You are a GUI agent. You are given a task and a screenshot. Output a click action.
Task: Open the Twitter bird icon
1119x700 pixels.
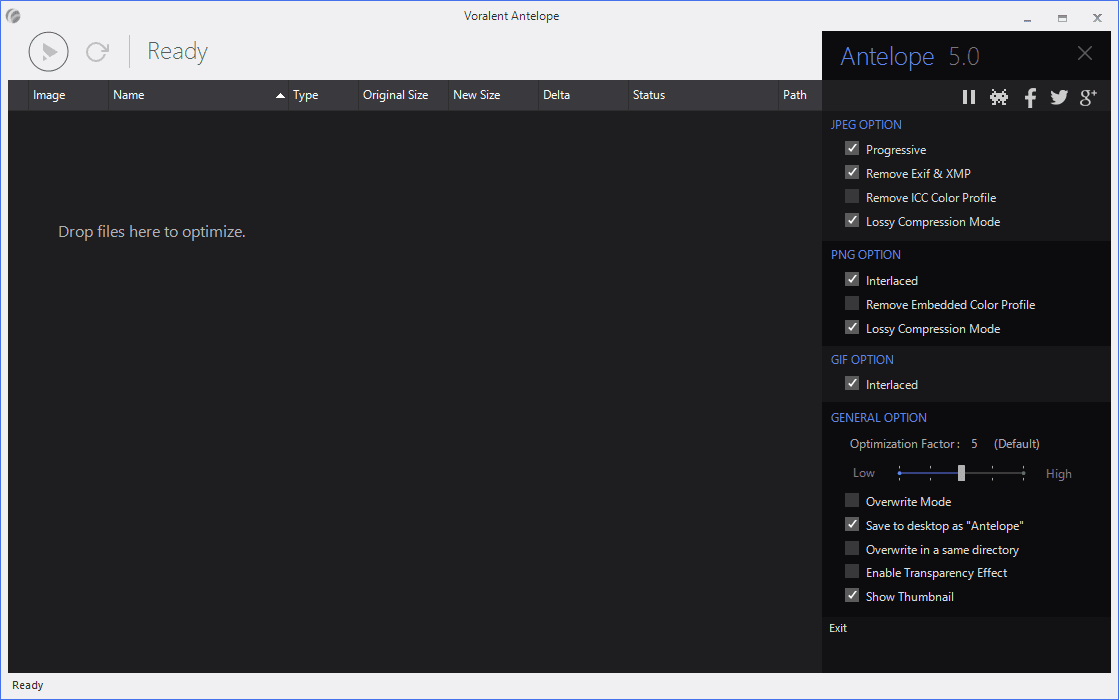click(1059, 97)
